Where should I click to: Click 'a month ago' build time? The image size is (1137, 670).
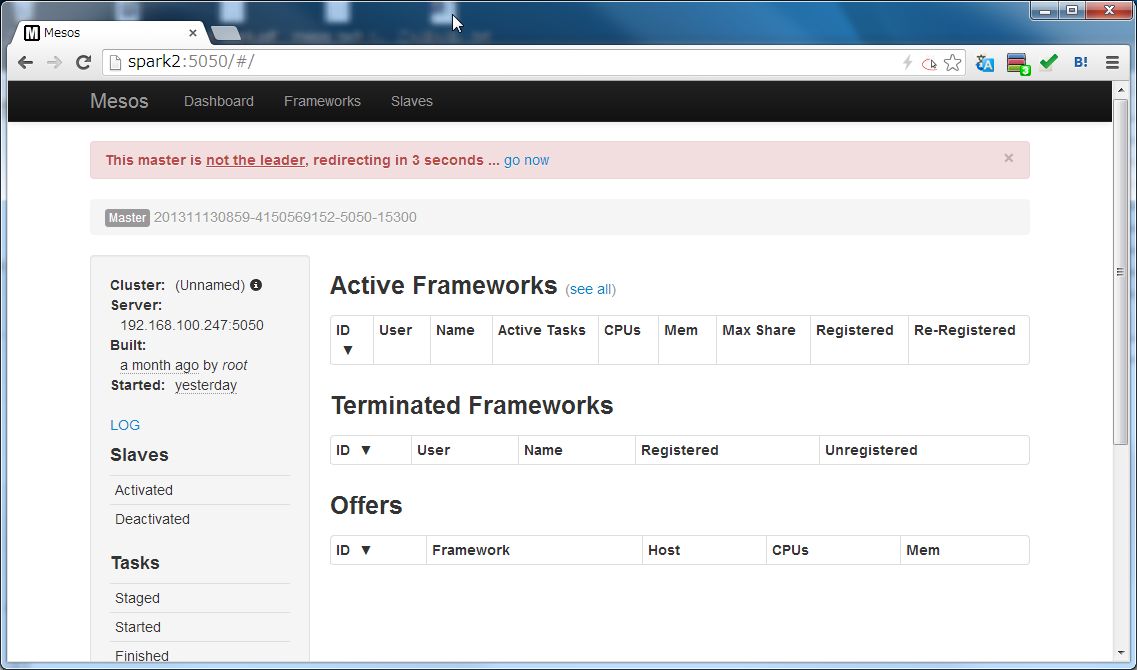pos(160,365)
